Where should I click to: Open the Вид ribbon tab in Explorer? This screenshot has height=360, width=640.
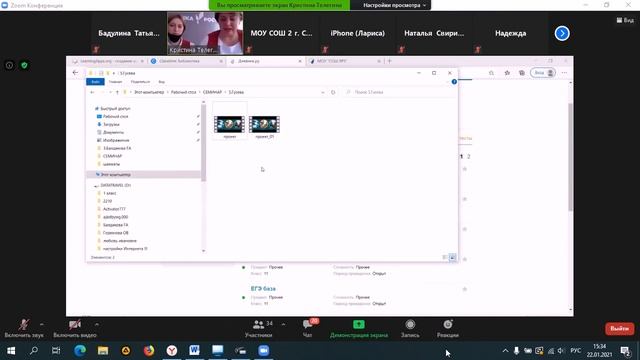click(x=162, y=82)
